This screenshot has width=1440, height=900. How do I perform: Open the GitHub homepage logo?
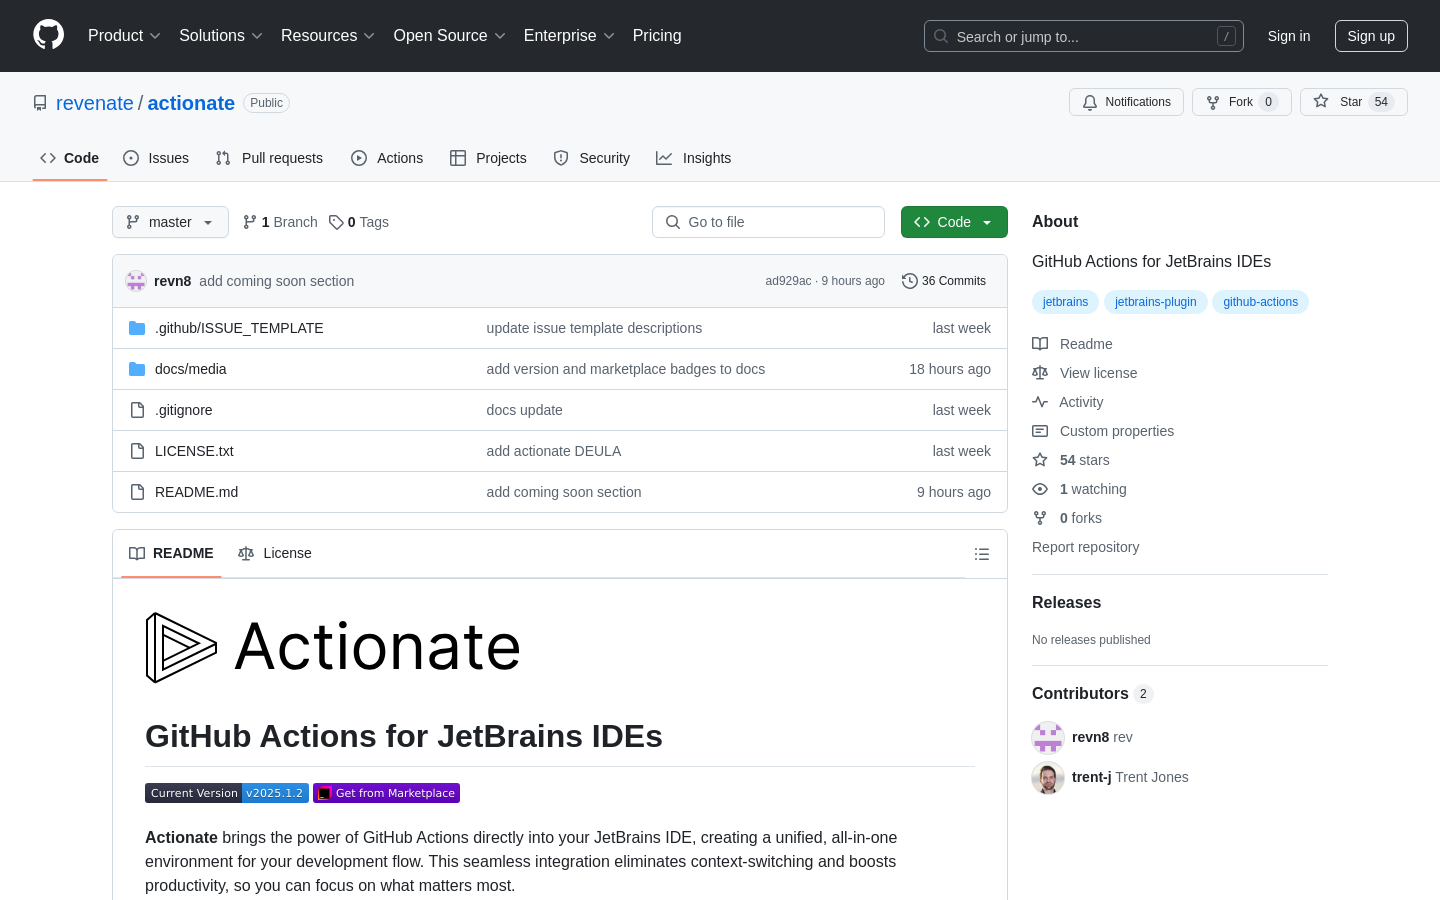48,35
